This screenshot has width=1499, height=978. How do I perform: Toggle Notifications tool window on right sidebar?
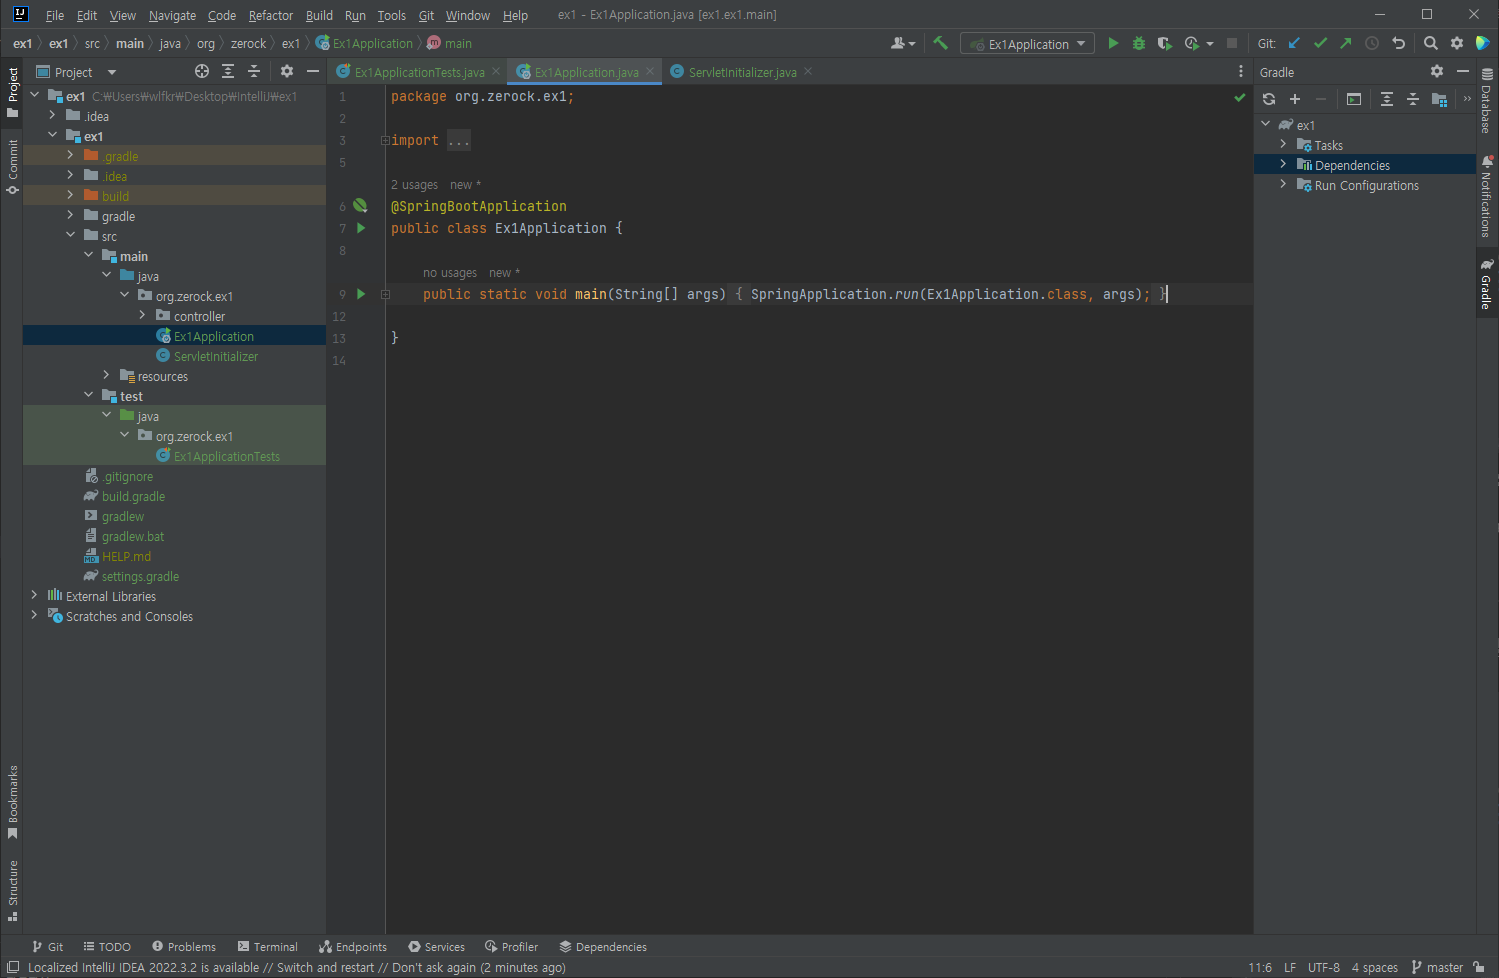[1487, 196]
